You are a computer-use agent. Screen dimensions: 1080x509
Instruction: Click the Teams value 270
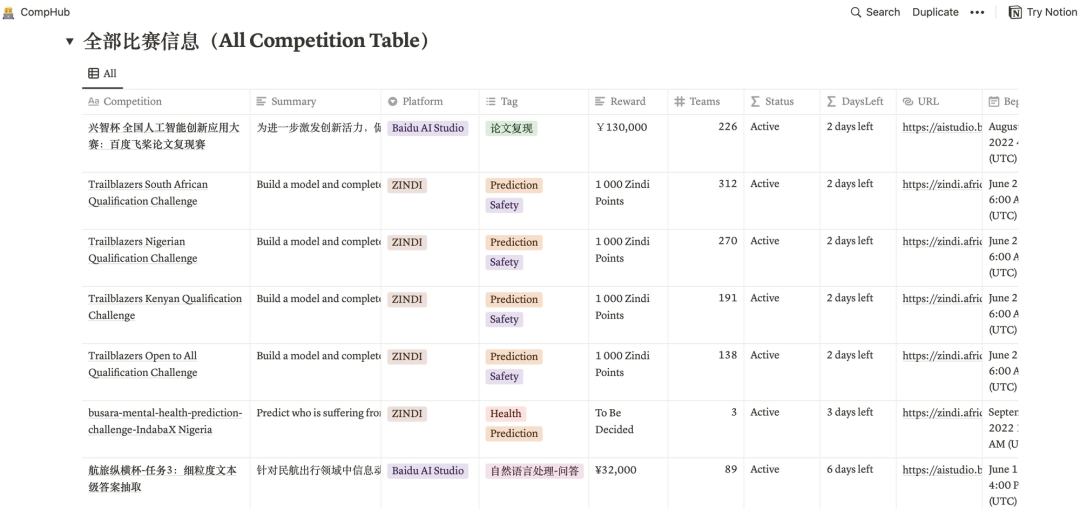(x=727, y=241)
